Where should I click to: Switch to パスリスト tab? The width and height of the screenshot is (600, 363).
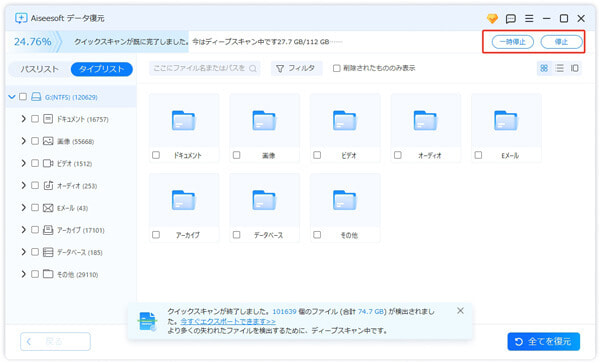click(x=39, y=69)
